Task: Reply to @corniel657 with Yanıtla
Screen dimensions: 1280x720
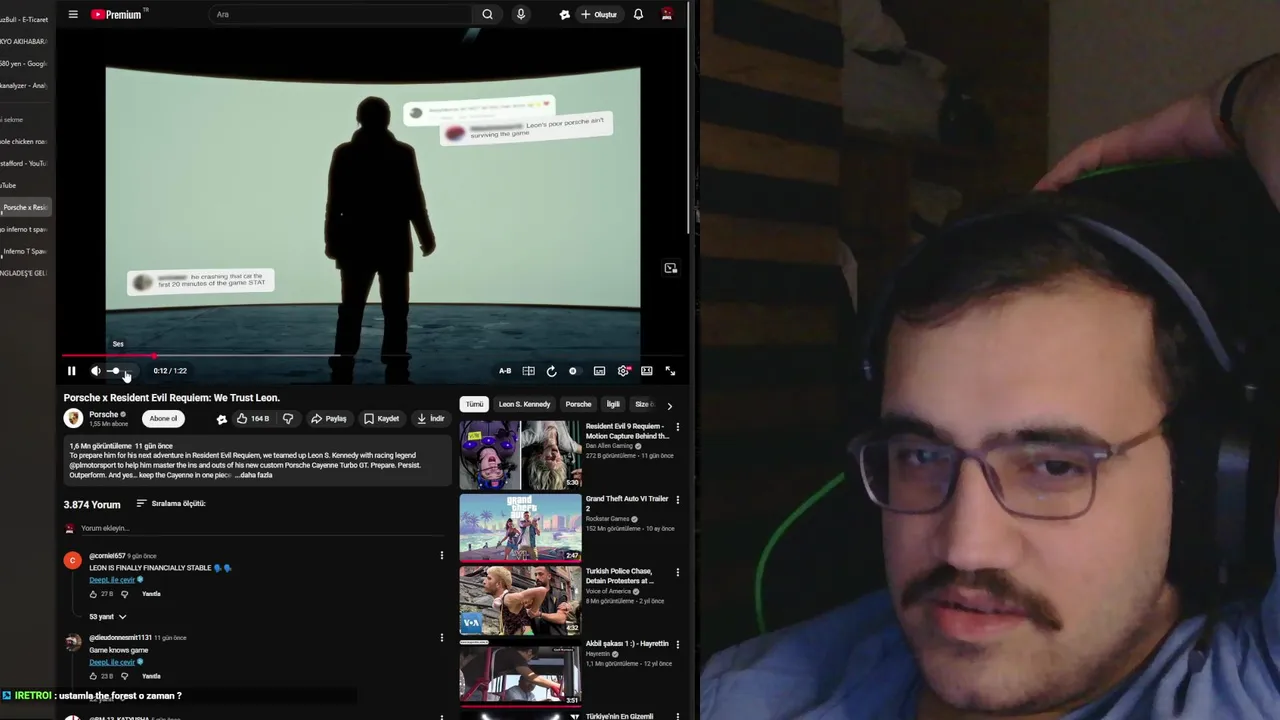Action: coord(151,594)
